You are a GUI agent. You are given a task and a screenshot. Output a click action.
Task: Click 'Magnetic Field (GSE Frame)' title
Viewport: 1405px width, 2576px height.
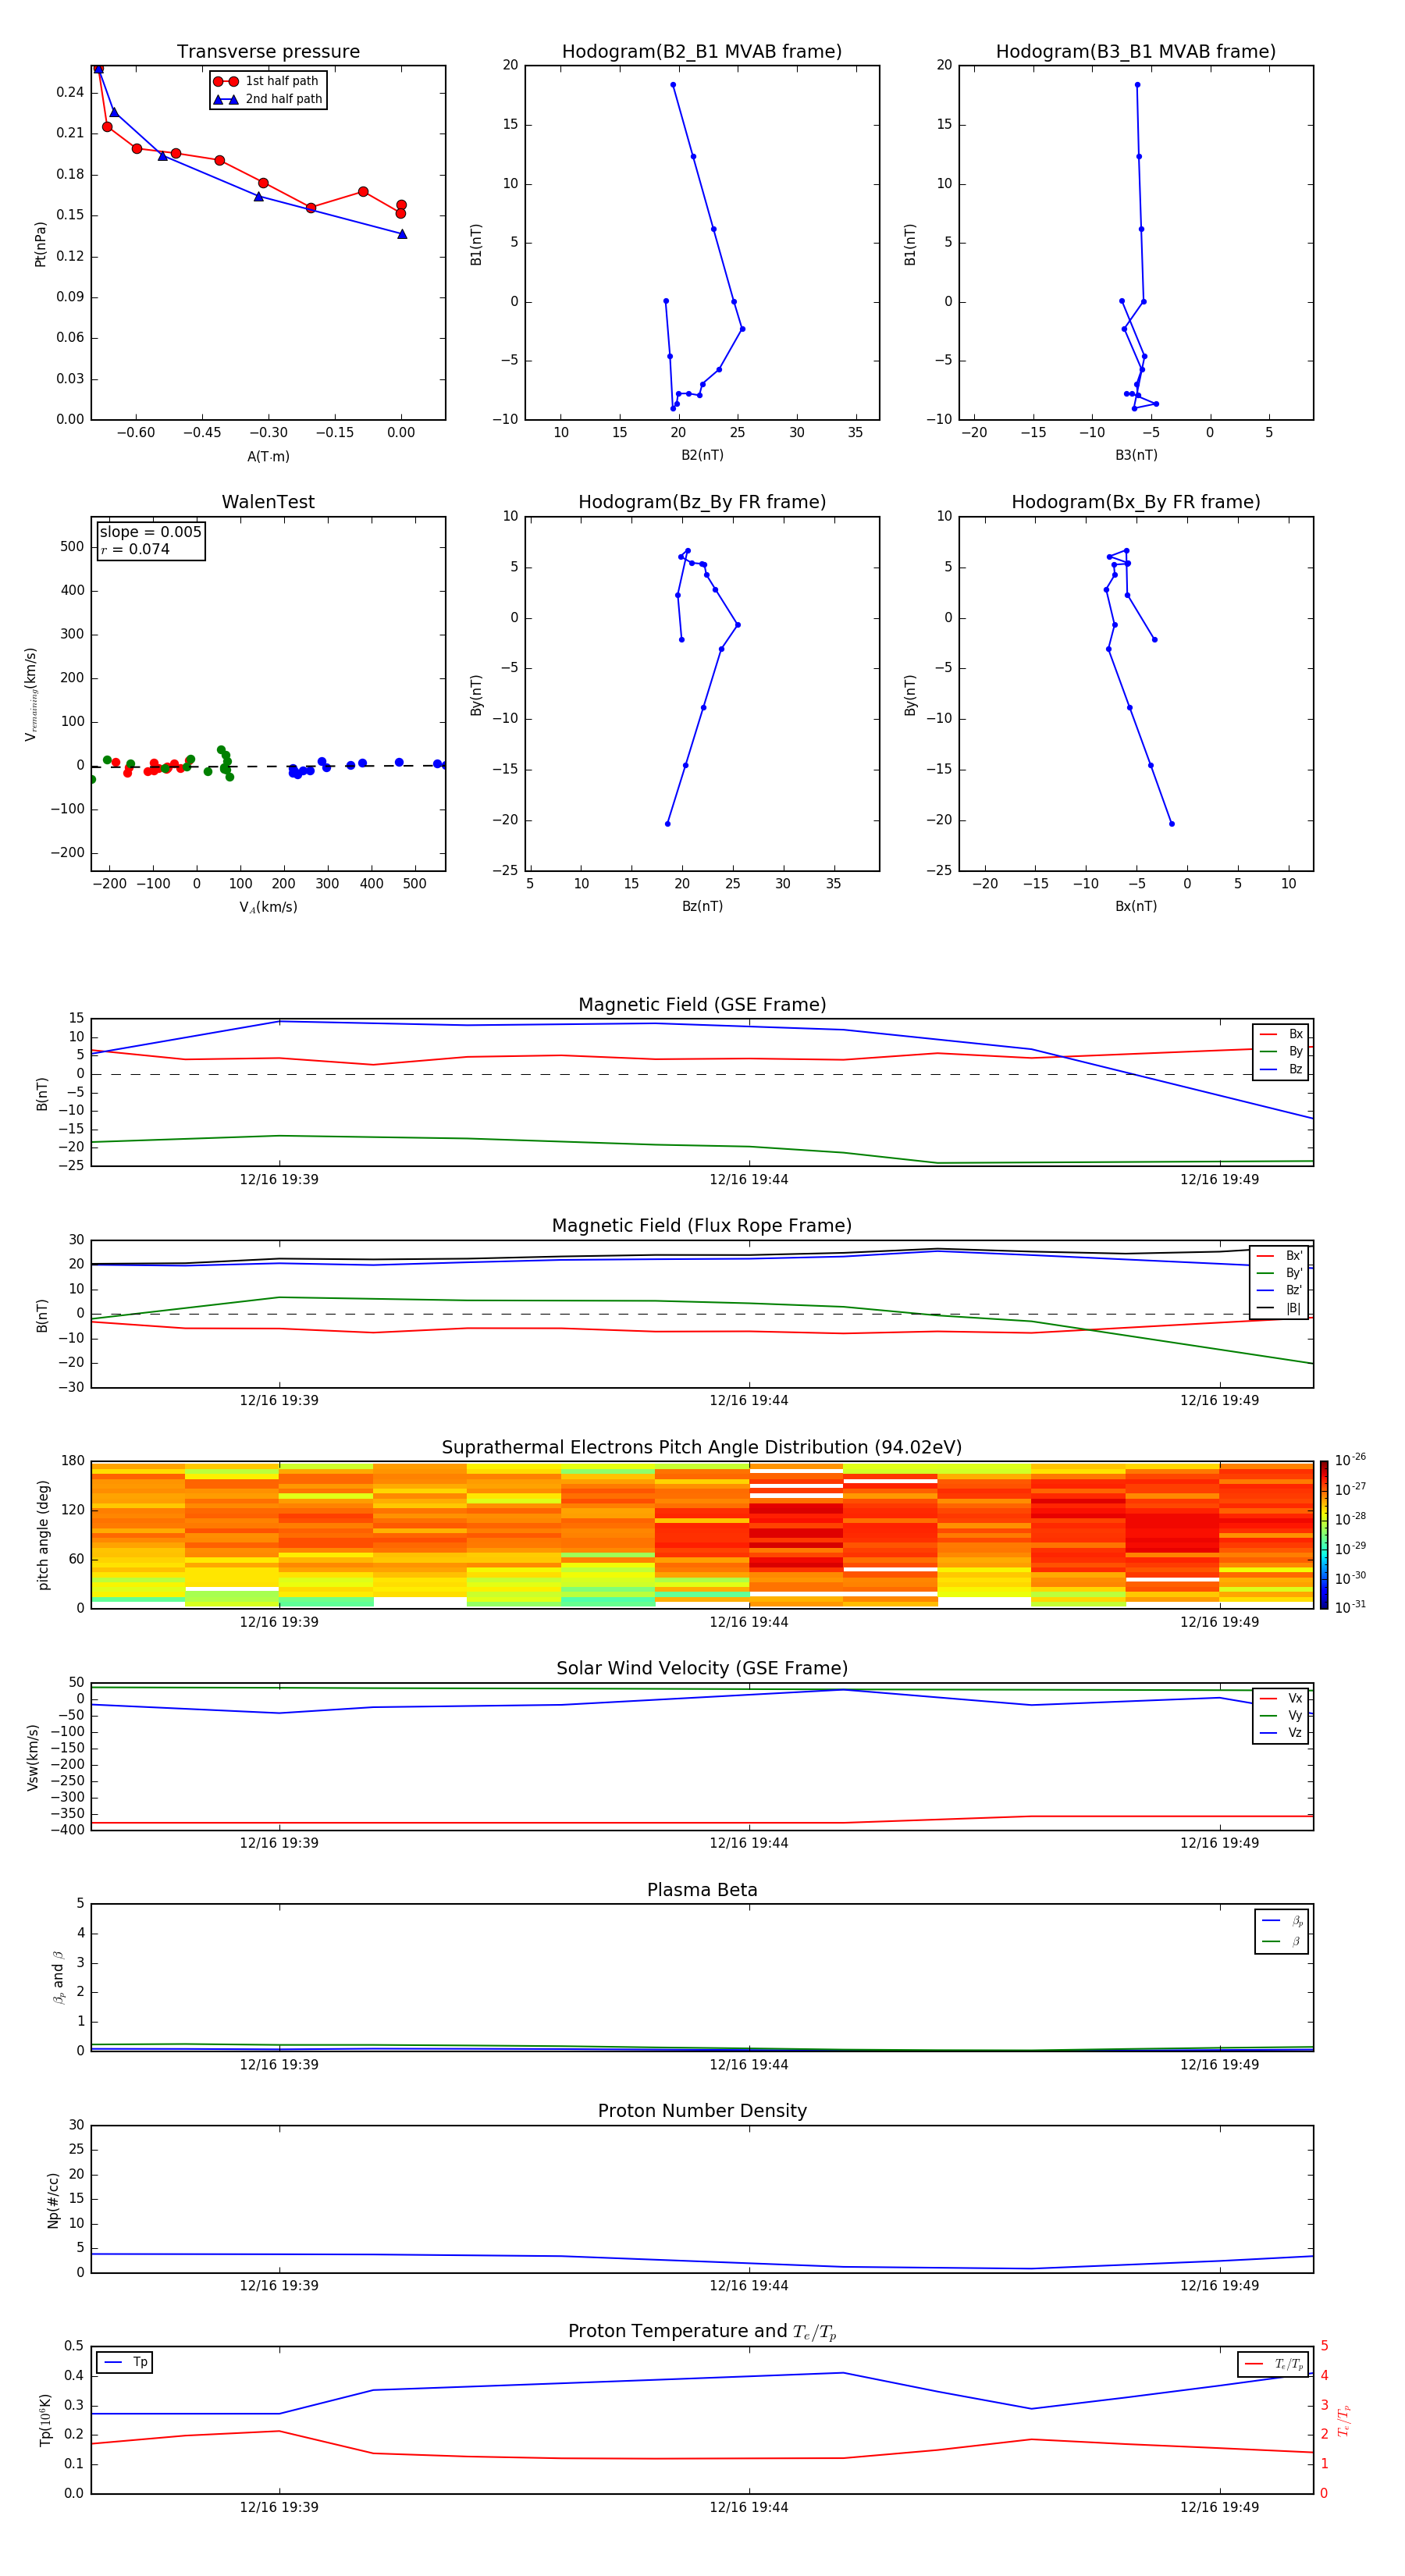[x=702, y=1005]
